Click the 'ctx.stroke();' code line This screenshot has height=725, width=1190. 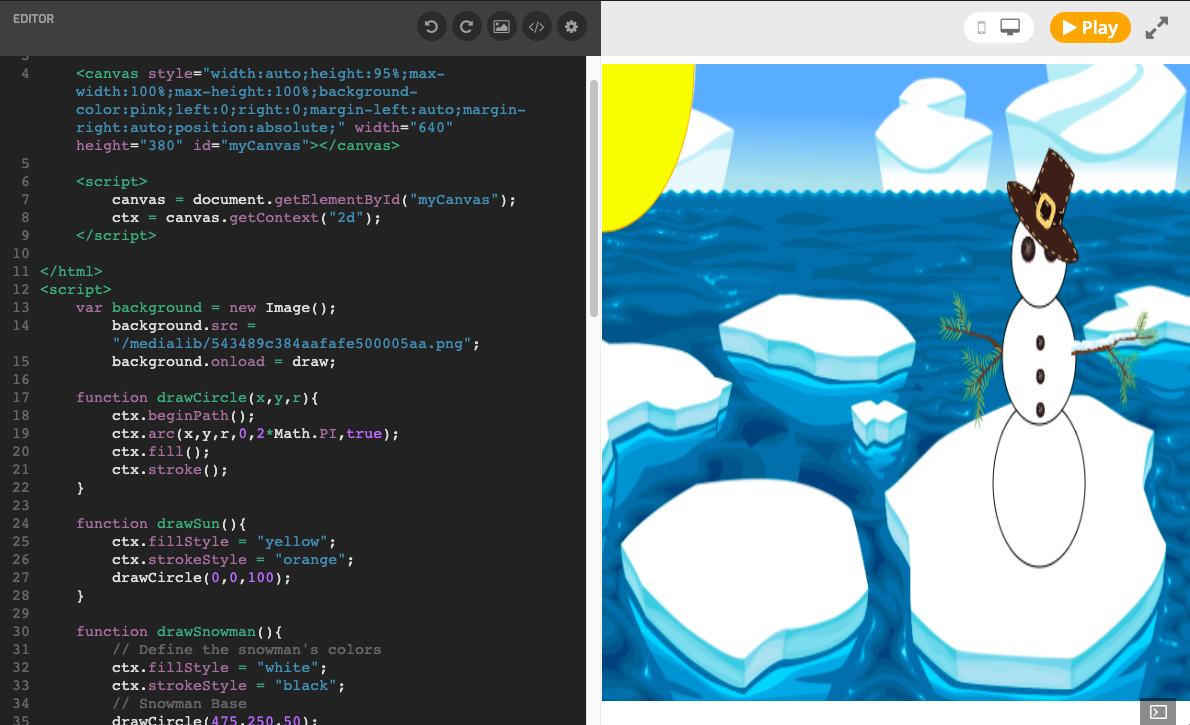(170, 470)
